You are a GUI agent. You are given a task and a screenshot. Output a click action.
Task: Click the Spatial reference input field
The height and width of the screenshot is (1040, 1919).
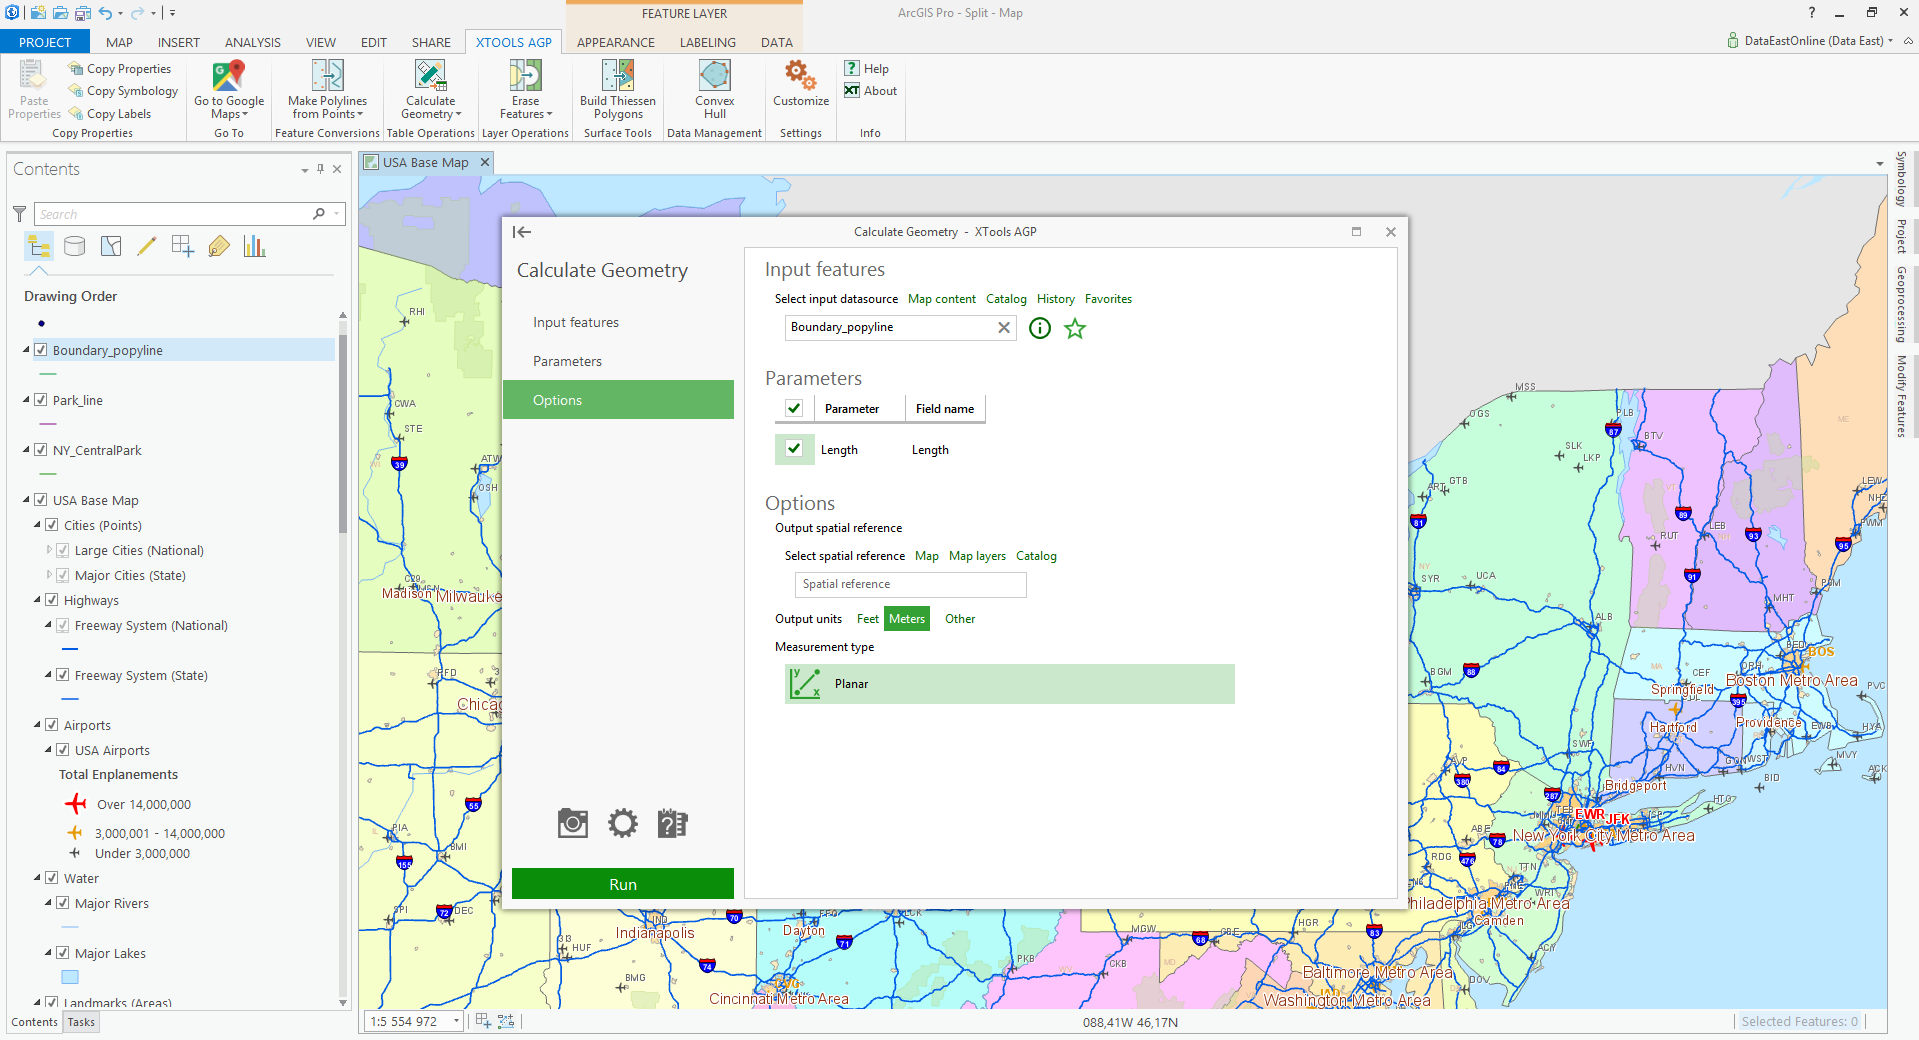[911, 584]
